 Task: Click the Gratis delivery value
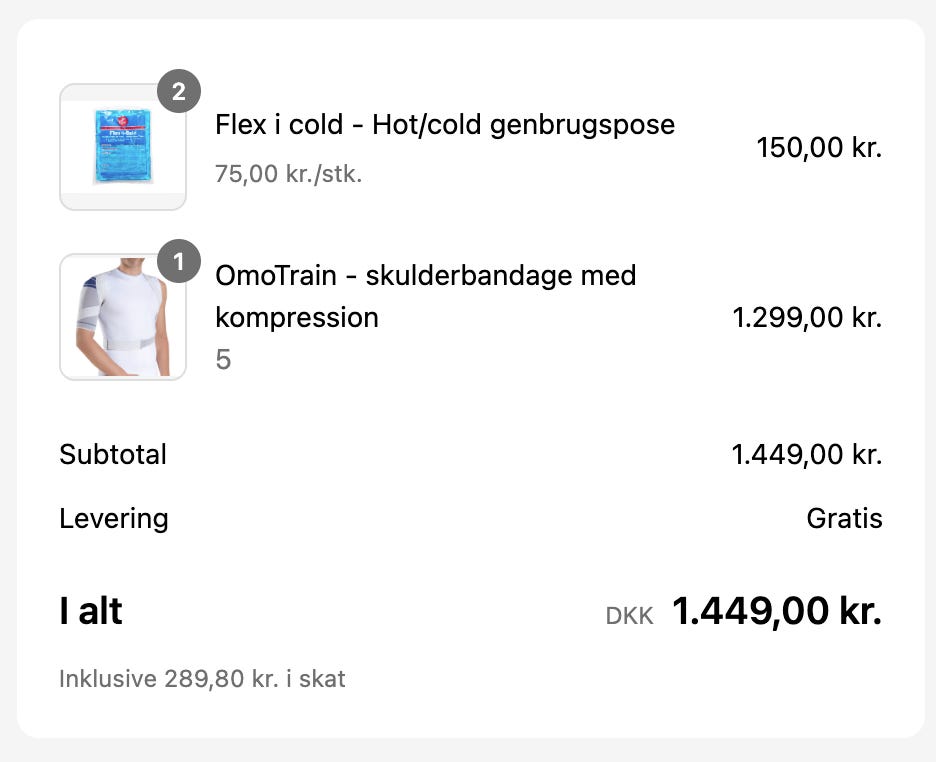coord(844,519)
